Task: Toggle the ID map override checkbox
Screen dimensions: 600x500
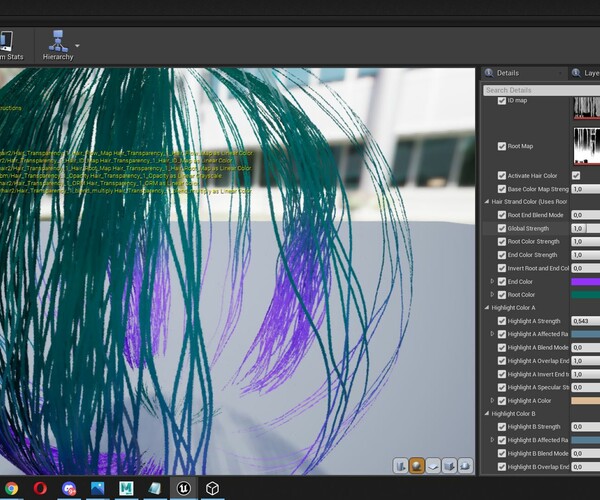Action: coord(502,101)
